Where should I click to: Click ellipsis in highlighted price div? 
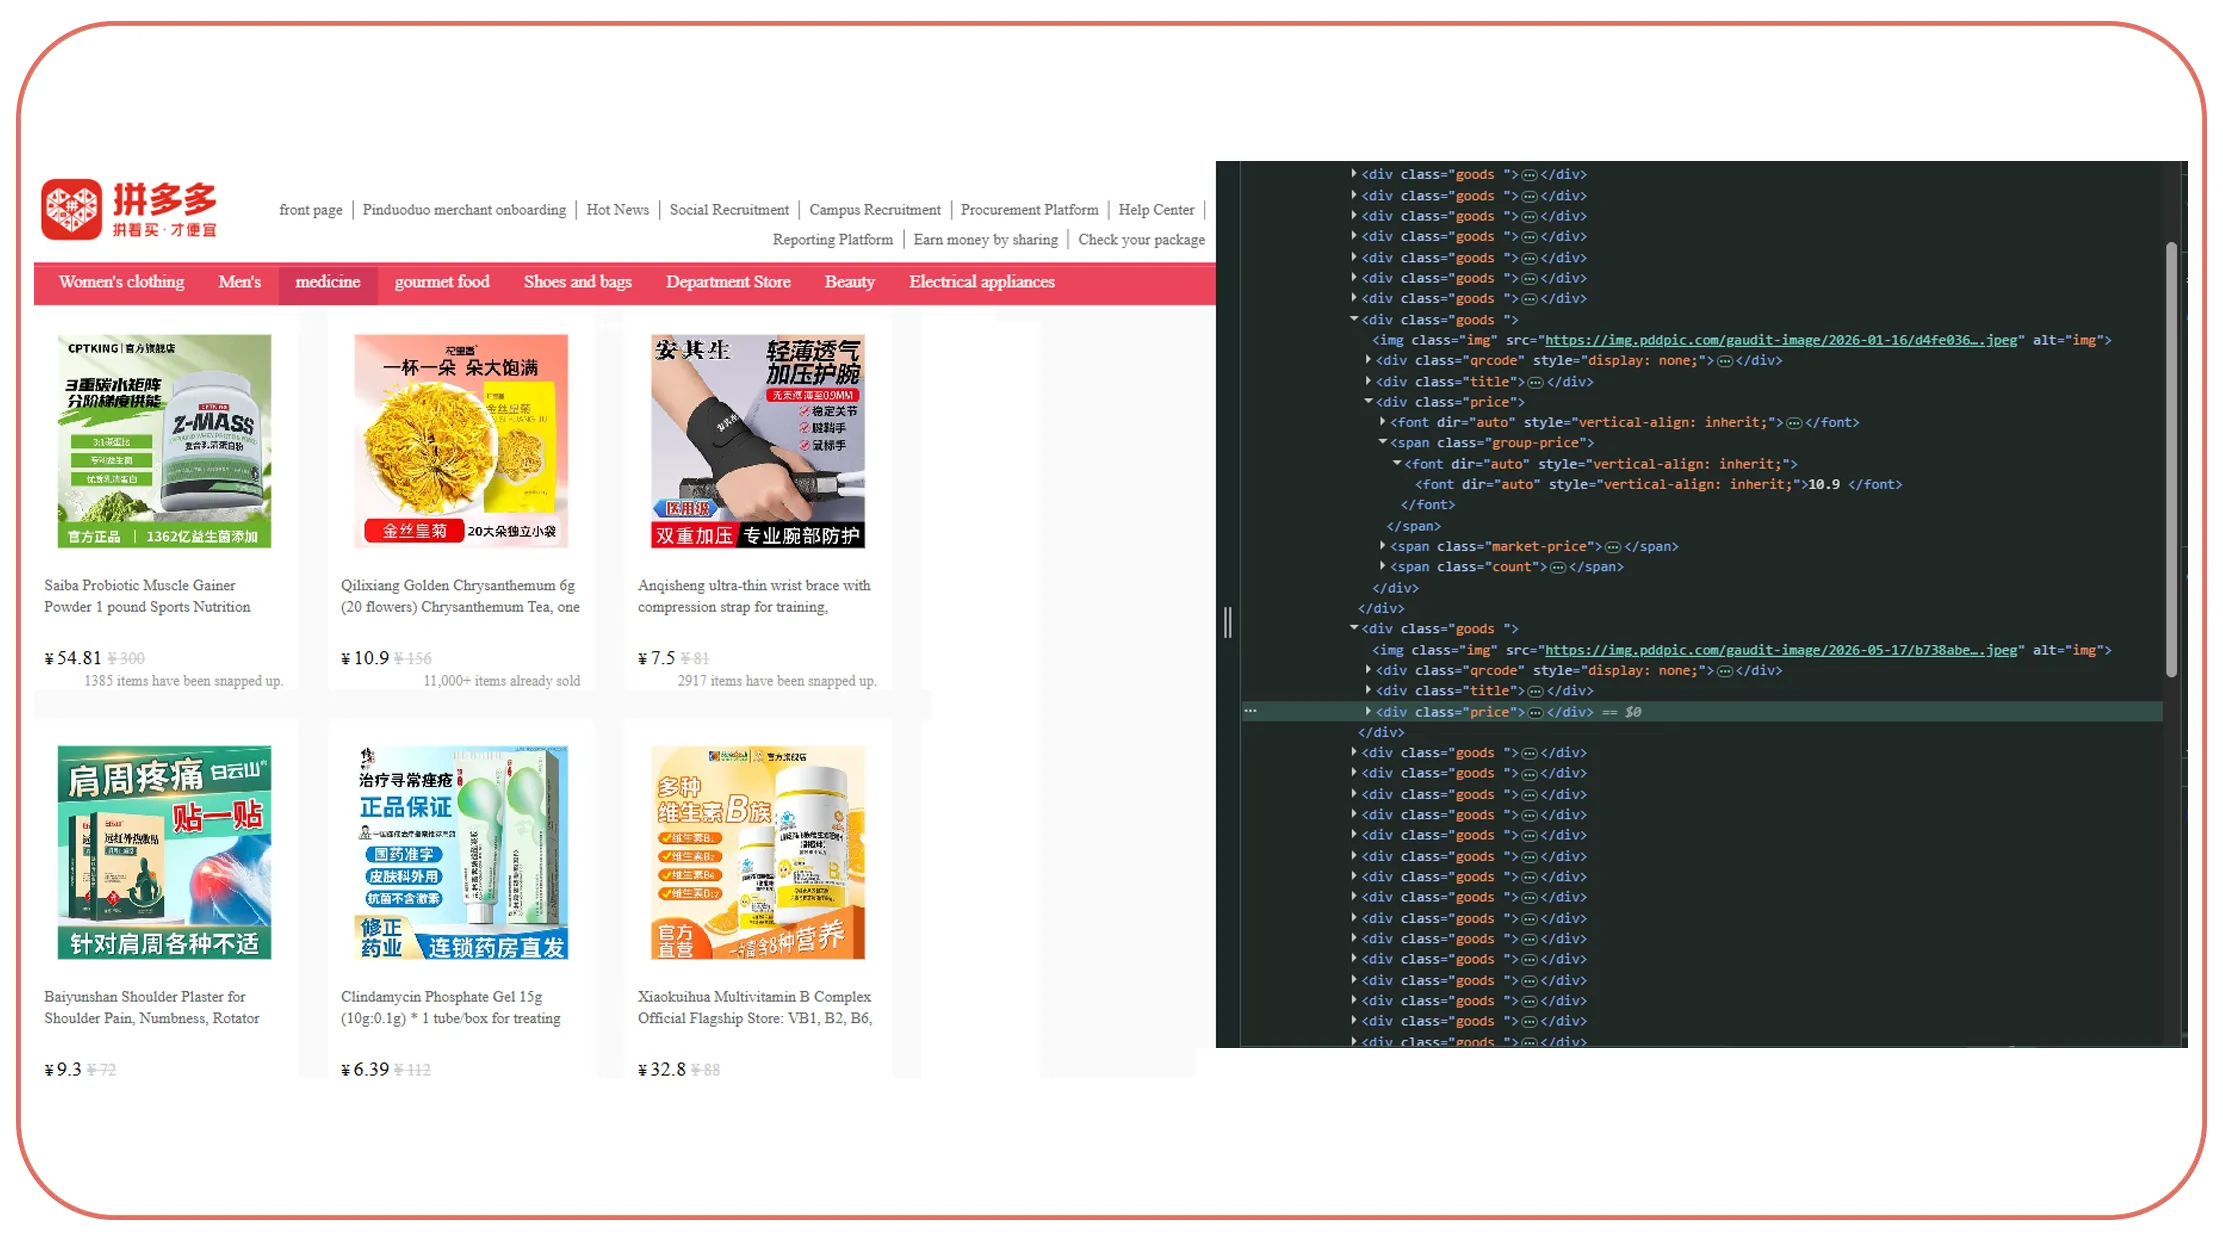coord(1535,712)
